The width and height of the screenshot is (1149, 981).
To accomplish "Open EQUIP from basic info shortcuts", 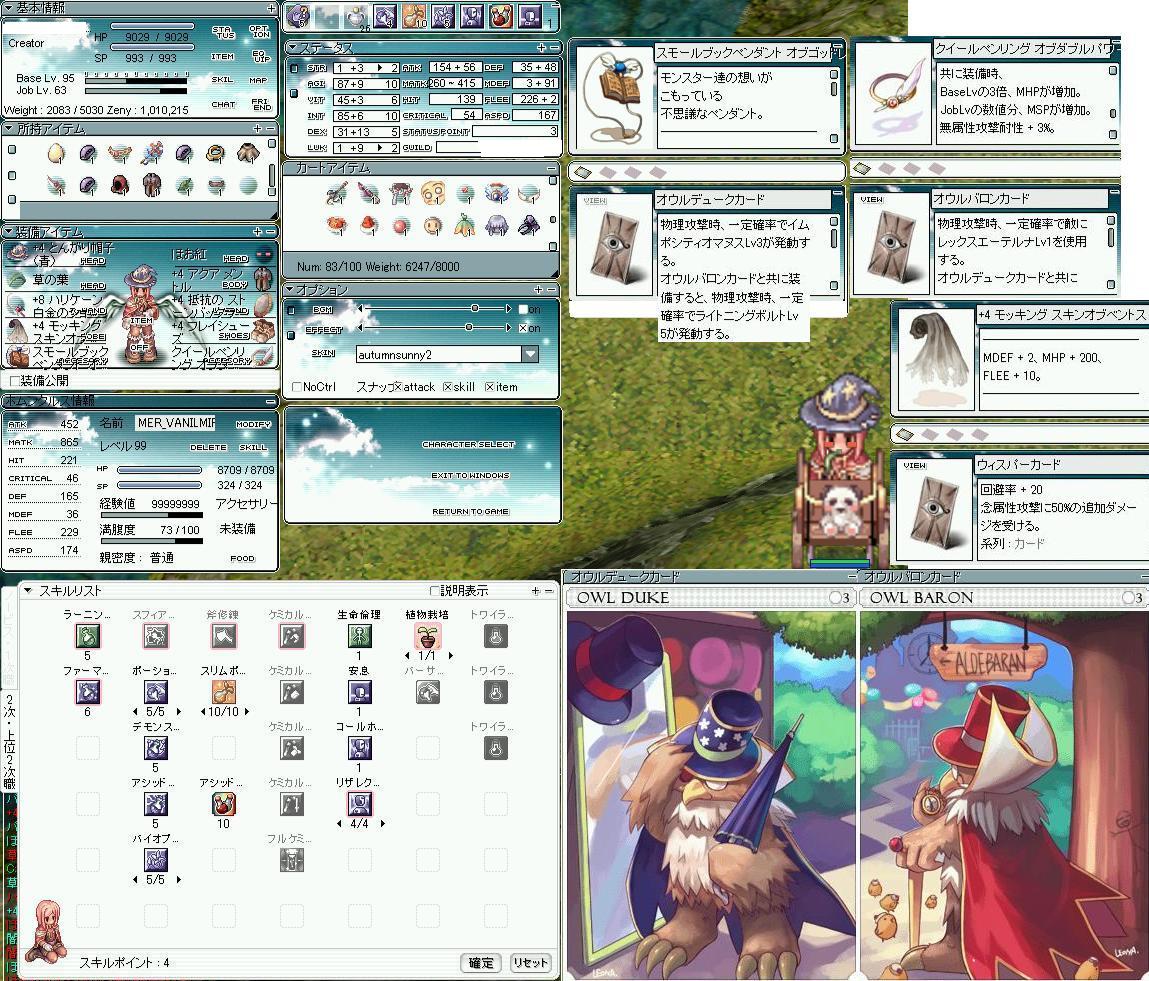I will pos(259,56).
